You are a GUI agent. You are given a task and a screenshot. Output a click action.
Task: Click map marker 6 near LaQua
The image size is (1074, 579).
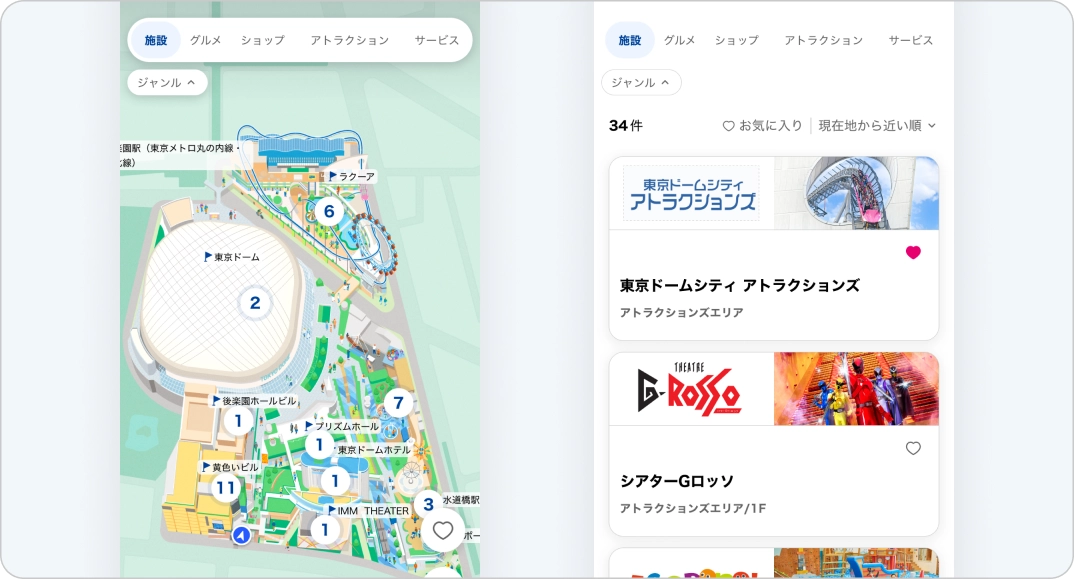[x=330, y=211]
